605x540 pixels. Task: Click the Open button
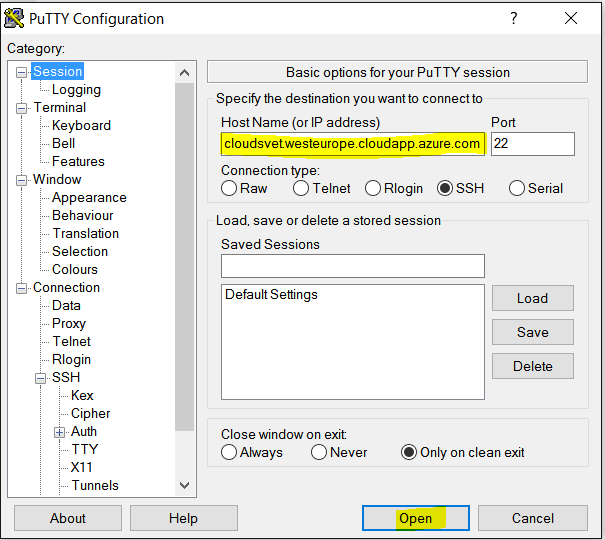tap(416, 518)
